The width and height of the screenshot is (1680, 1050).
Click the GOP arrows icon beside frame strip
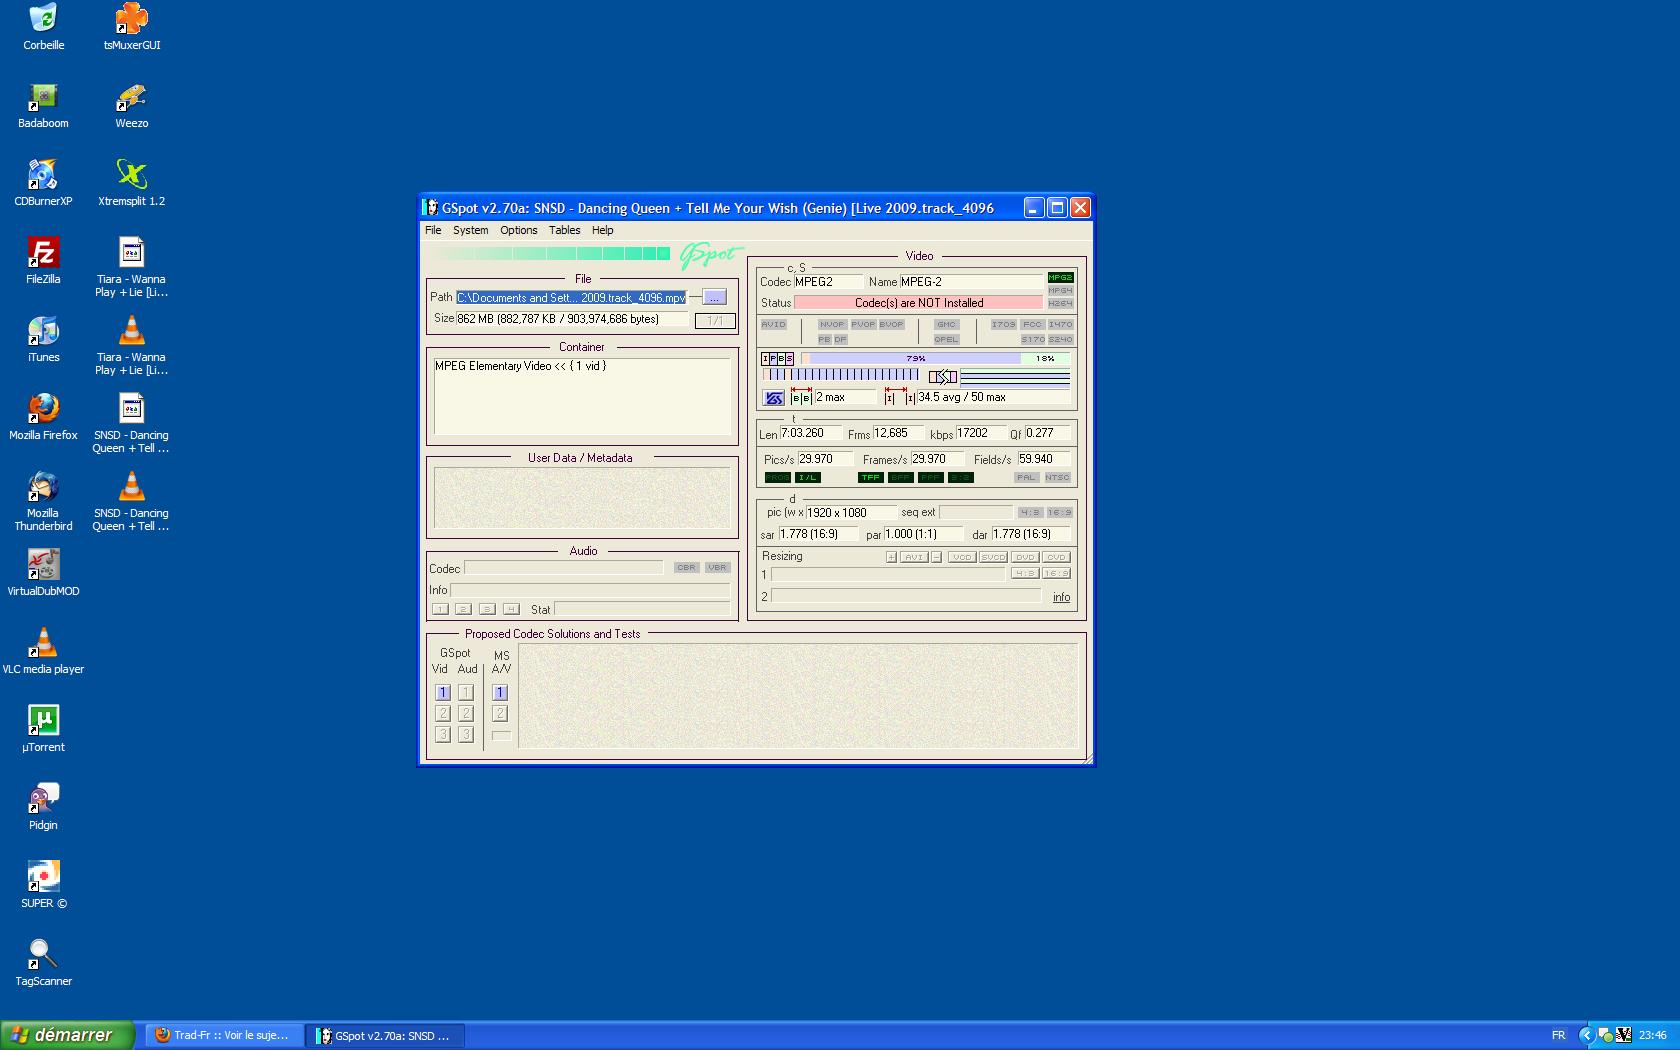943,377
